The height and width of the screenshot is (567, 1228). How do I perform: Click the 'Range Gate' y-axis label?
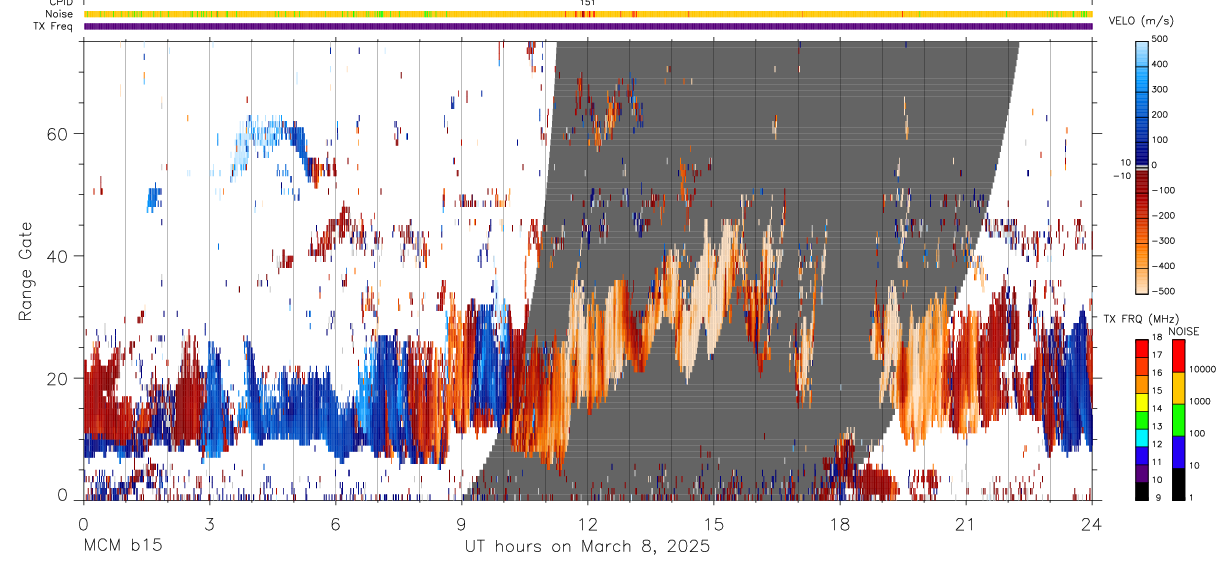(x=25, y=270)
